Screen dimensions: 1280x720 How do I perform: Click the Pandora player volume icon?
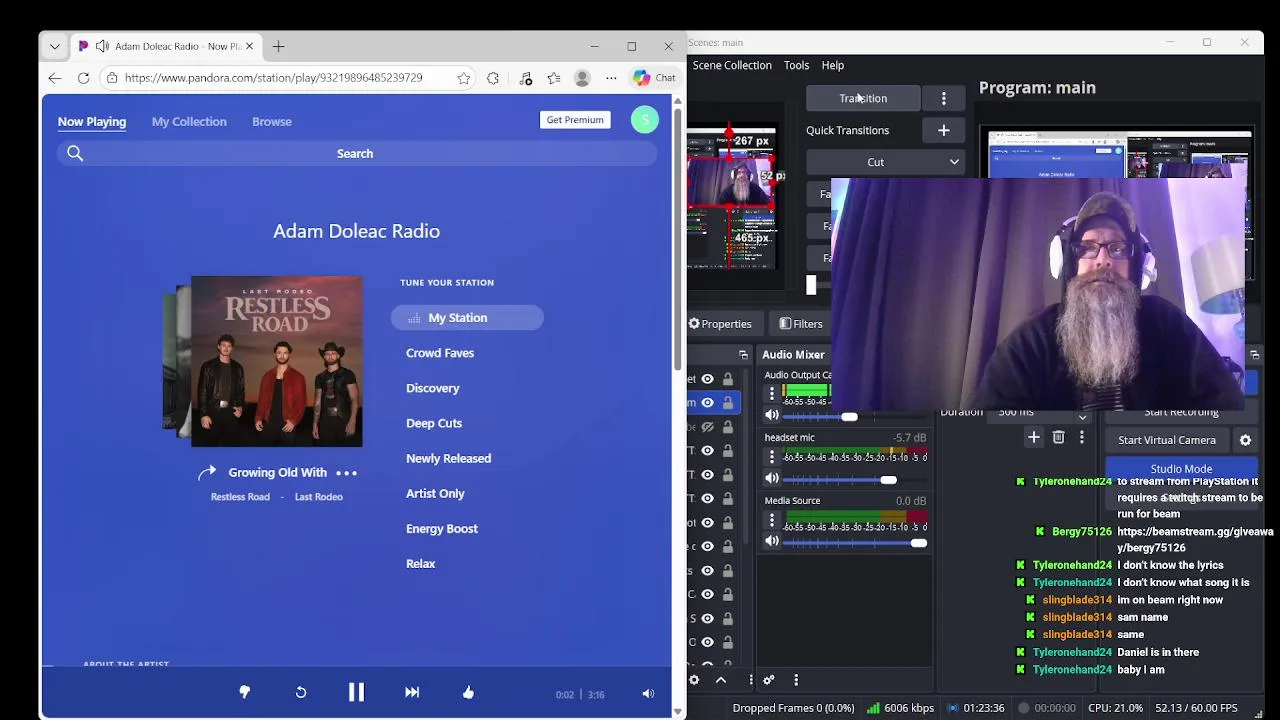(648, 694)
